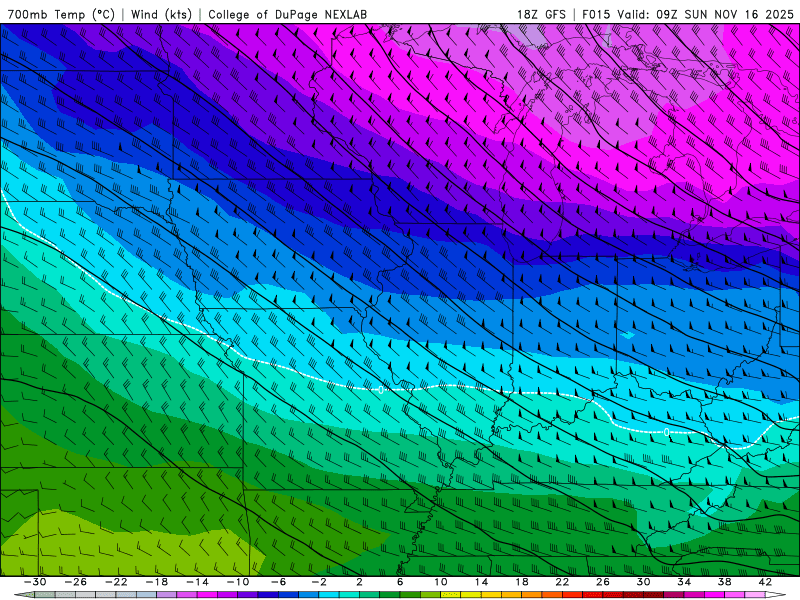The image size is (800, 600).
Task: Click the 22 value on the color scale
Action: 562,582
